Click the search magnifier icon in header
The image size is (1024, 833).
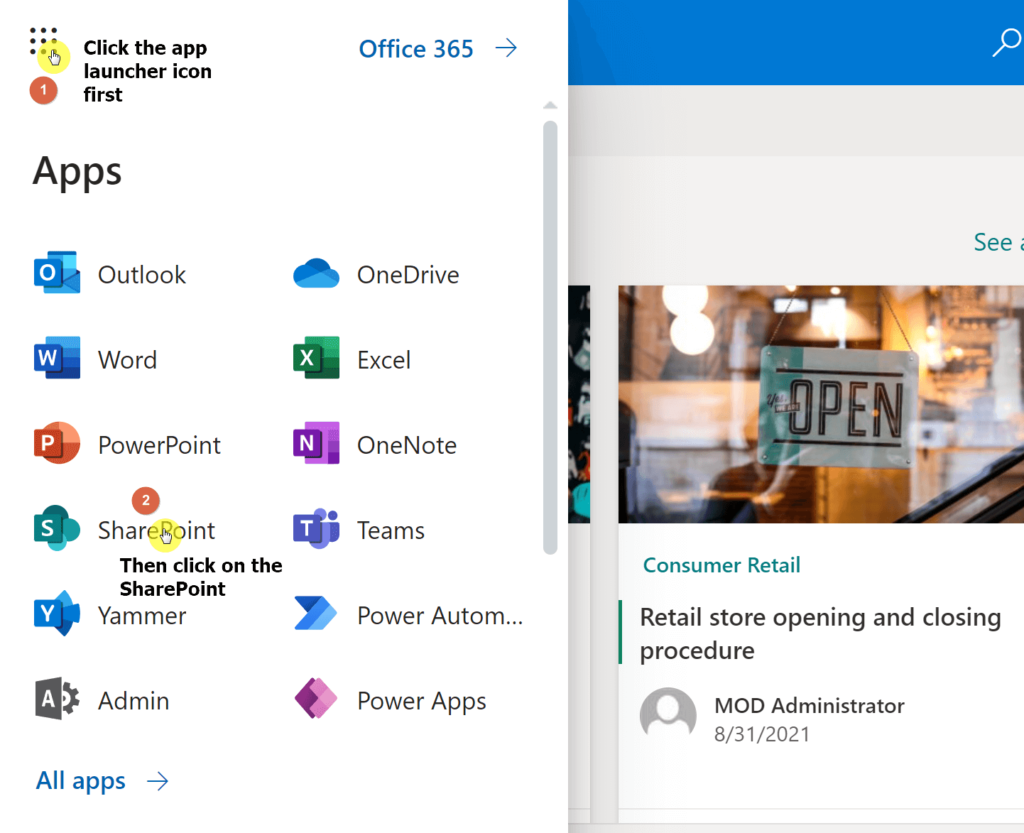point(1007,42)
